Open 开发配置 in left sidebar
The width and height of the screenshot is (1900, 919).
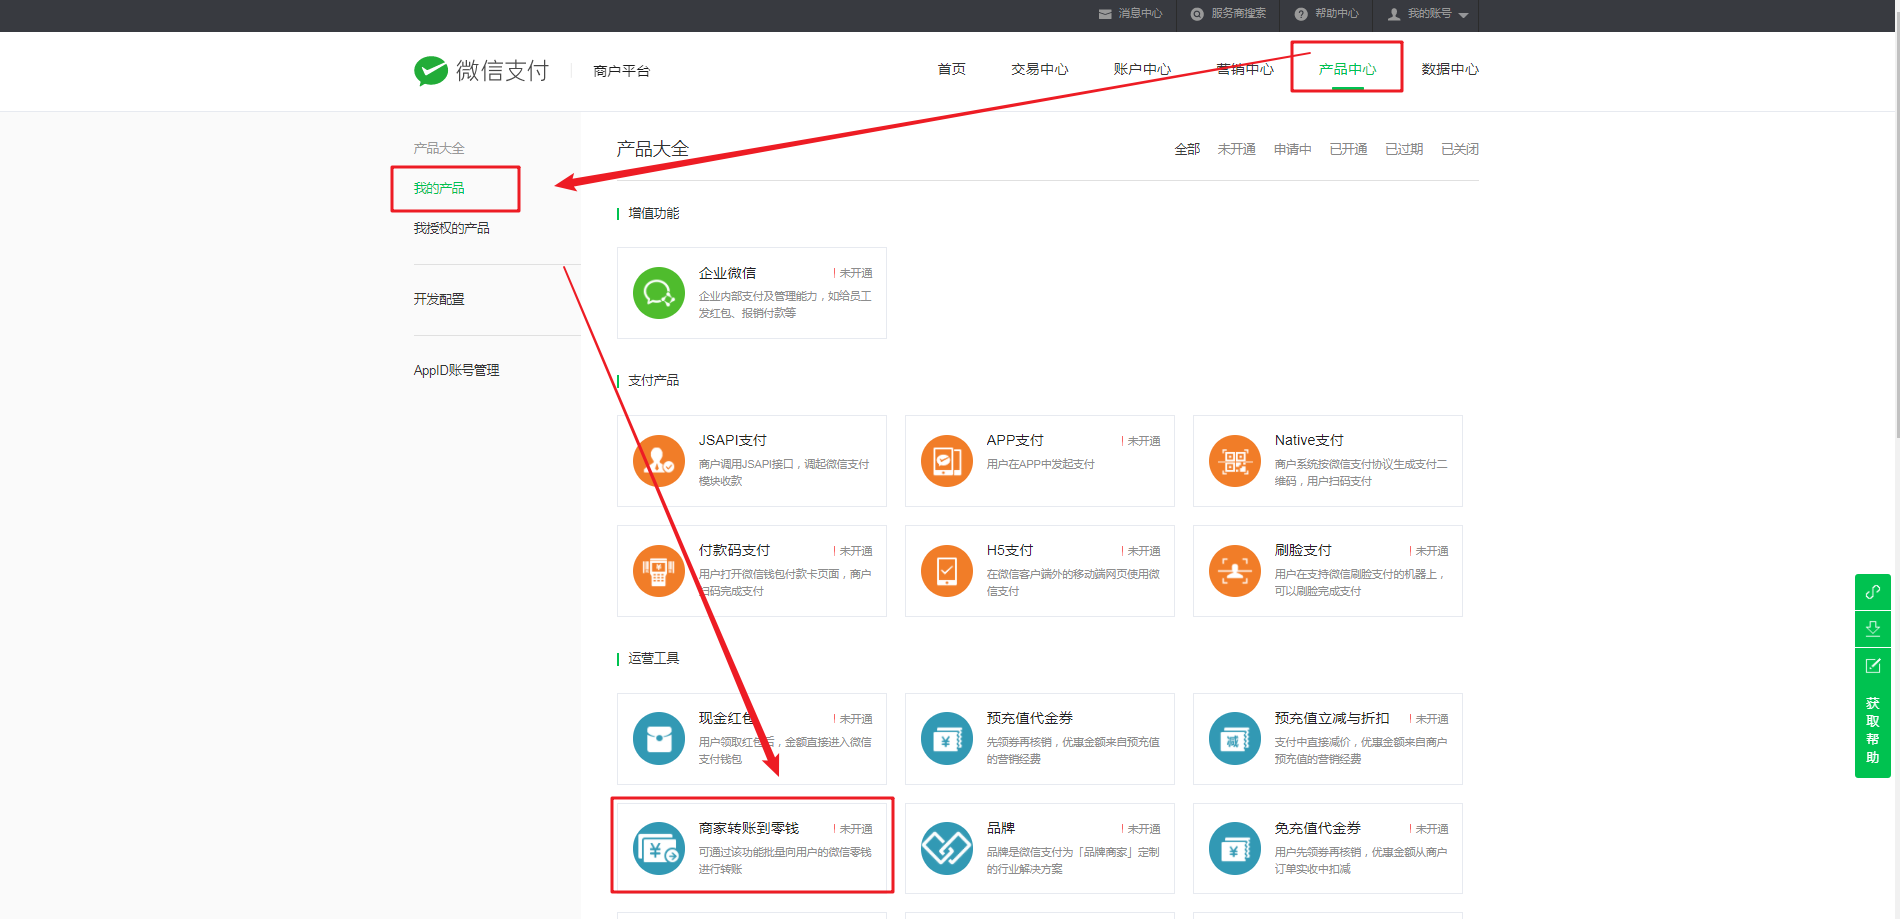[439, 299]
